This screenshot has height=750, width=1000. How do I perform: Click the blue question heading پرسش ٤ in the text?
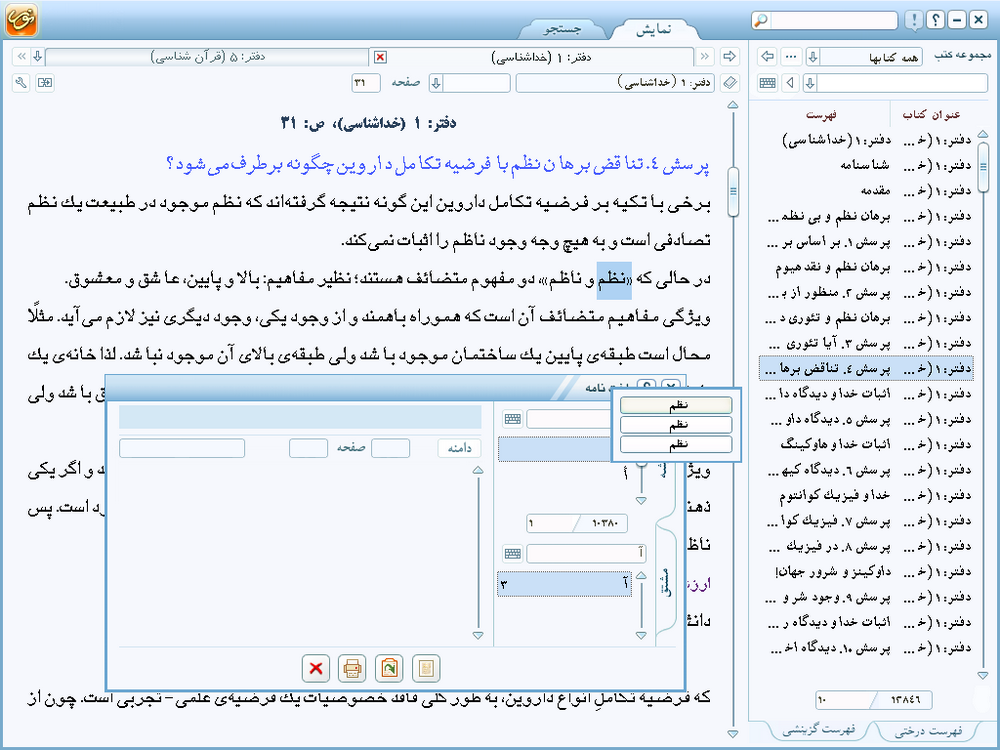point(438,166)
